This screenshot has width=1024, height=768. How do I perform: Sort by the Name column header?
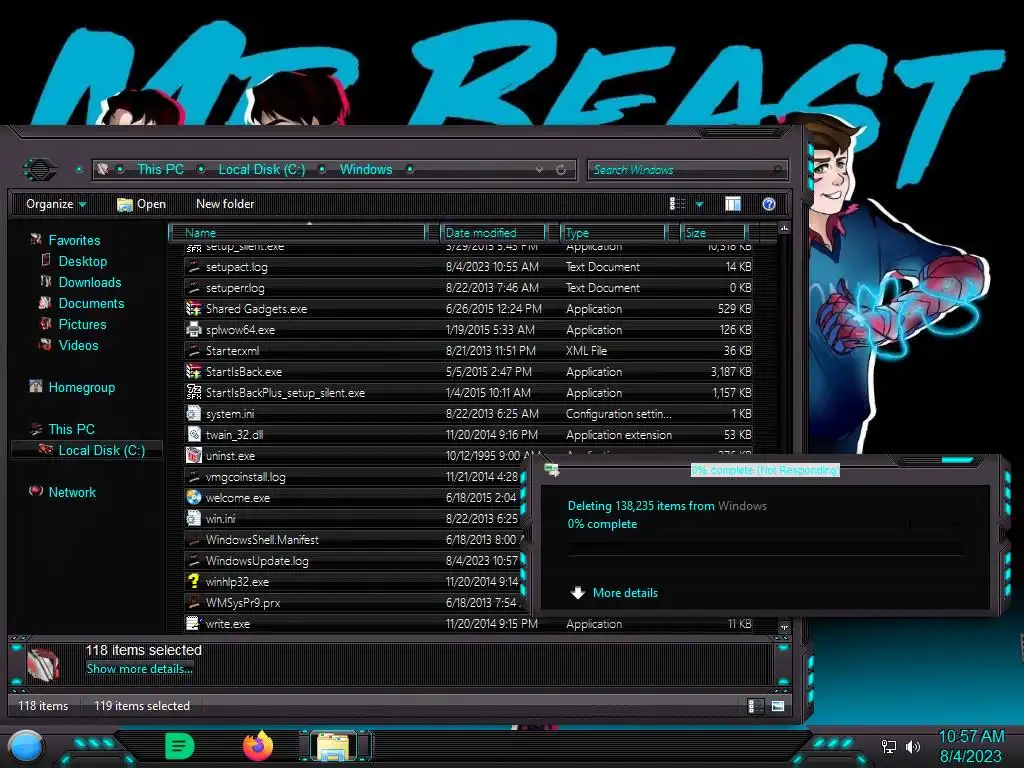(x=297, y=232)
